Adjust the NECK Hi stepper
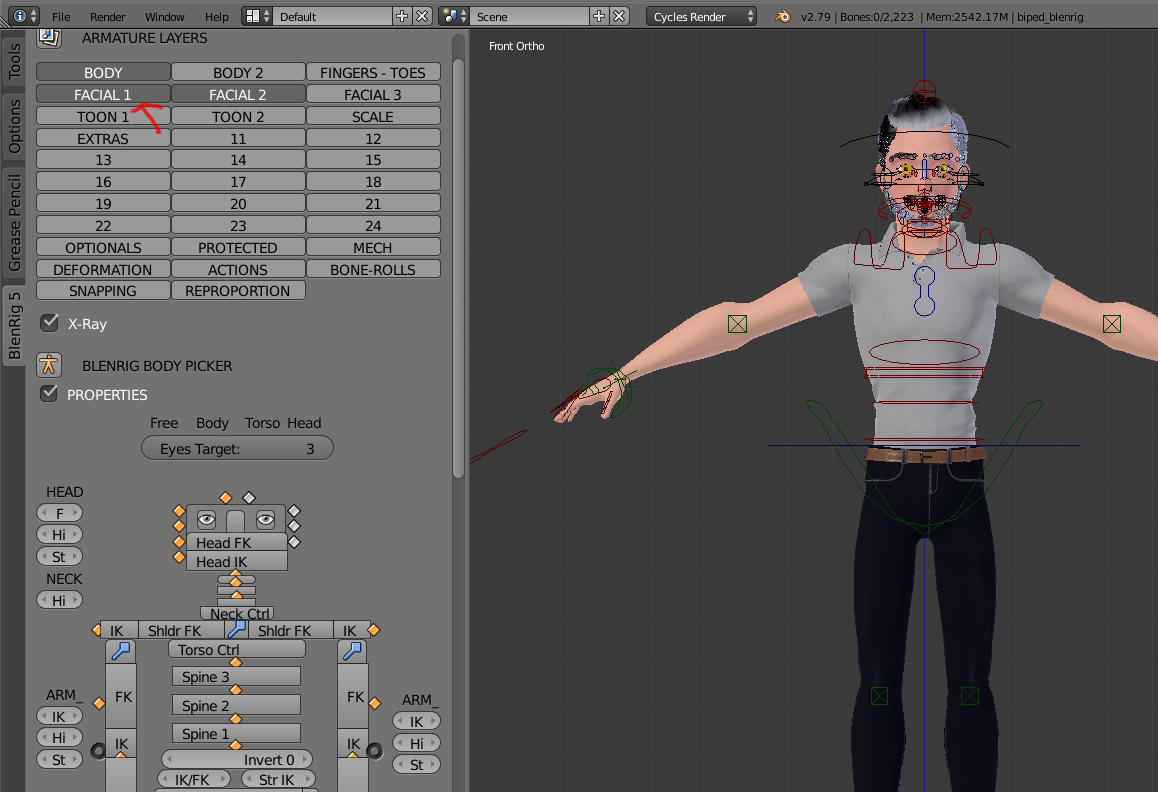The image size is (1158, 792). [59, 600]
